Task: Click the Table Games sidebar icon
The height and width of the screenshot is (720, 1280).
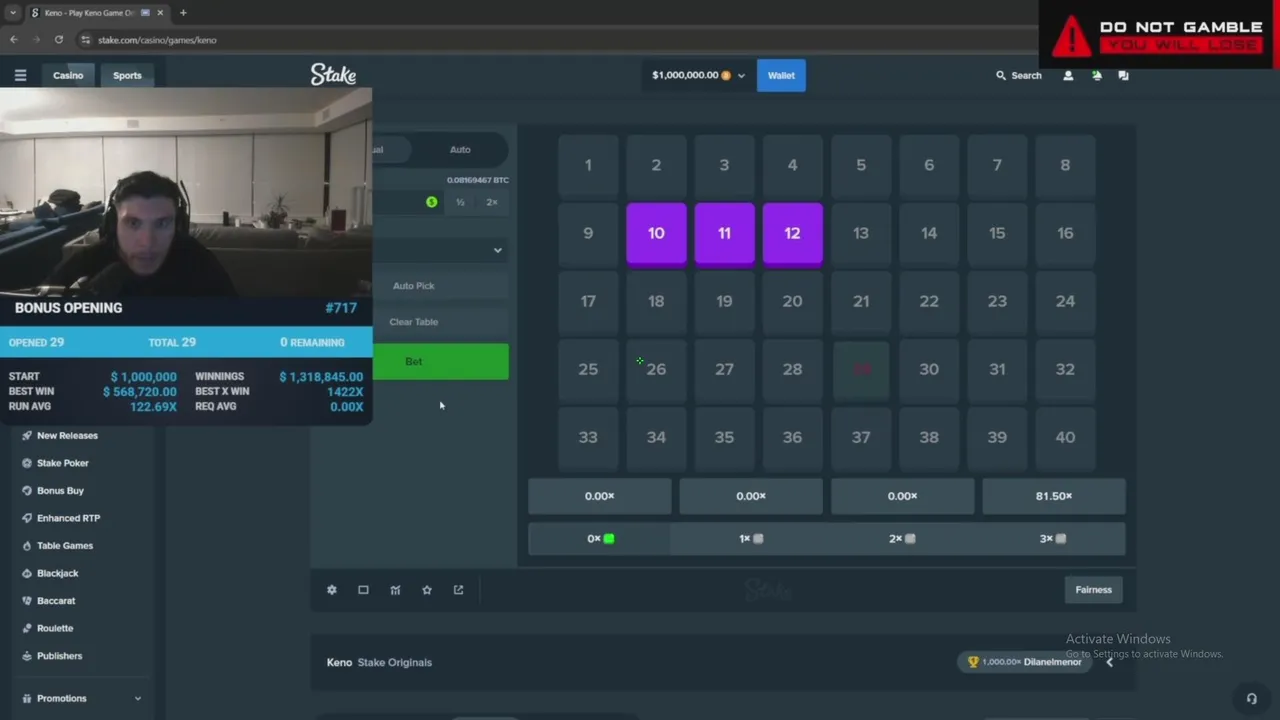Action: coord(27,545)
